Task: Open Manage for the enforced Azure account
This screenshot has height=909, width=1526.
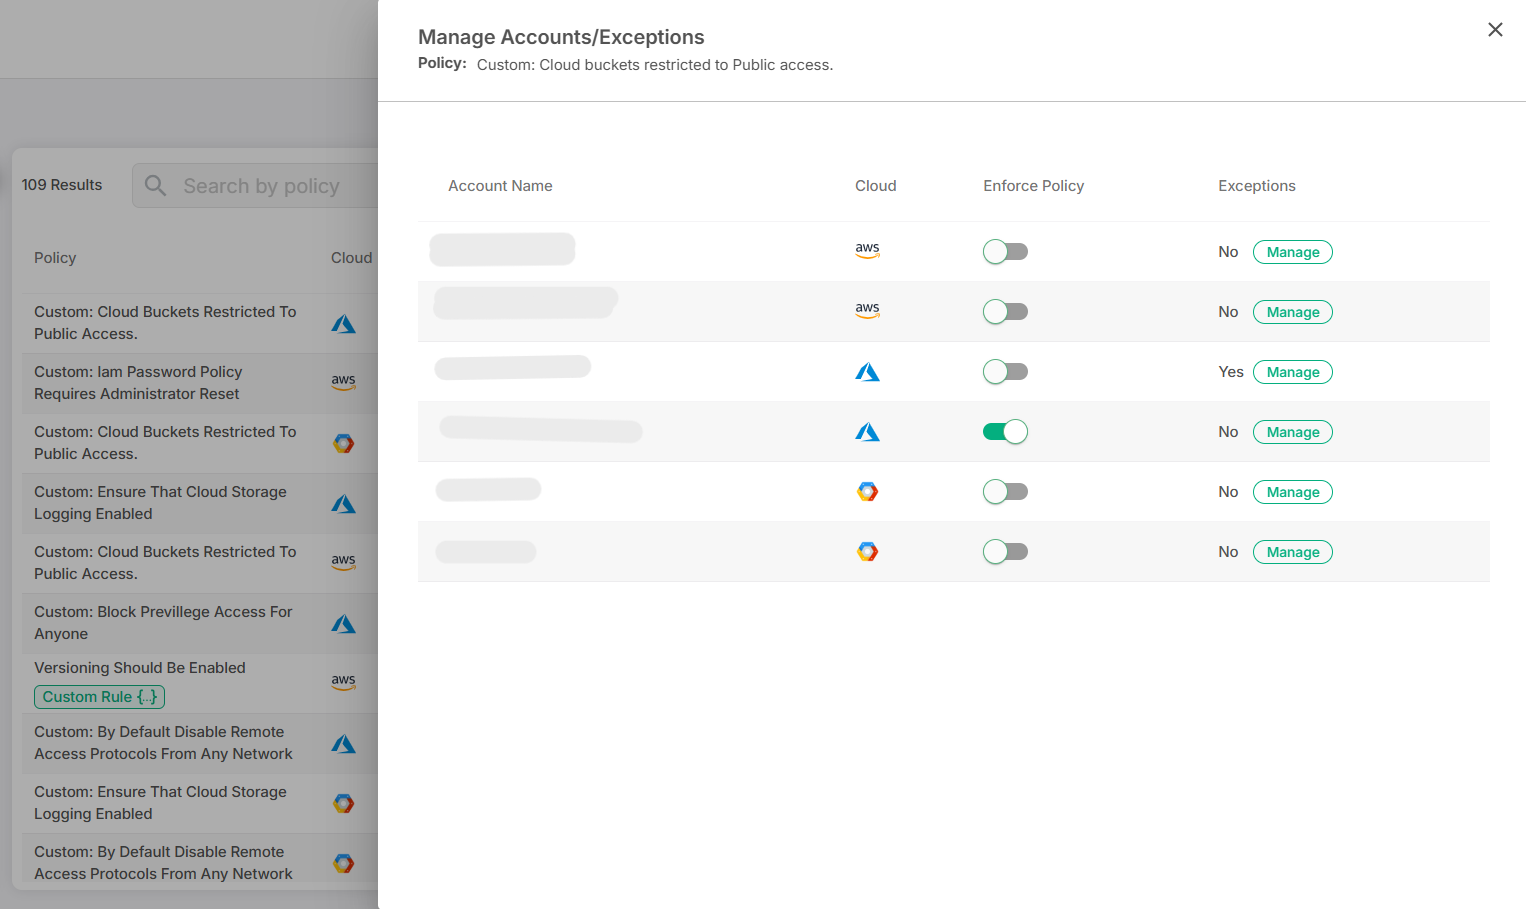Action: click(1292, 432)
